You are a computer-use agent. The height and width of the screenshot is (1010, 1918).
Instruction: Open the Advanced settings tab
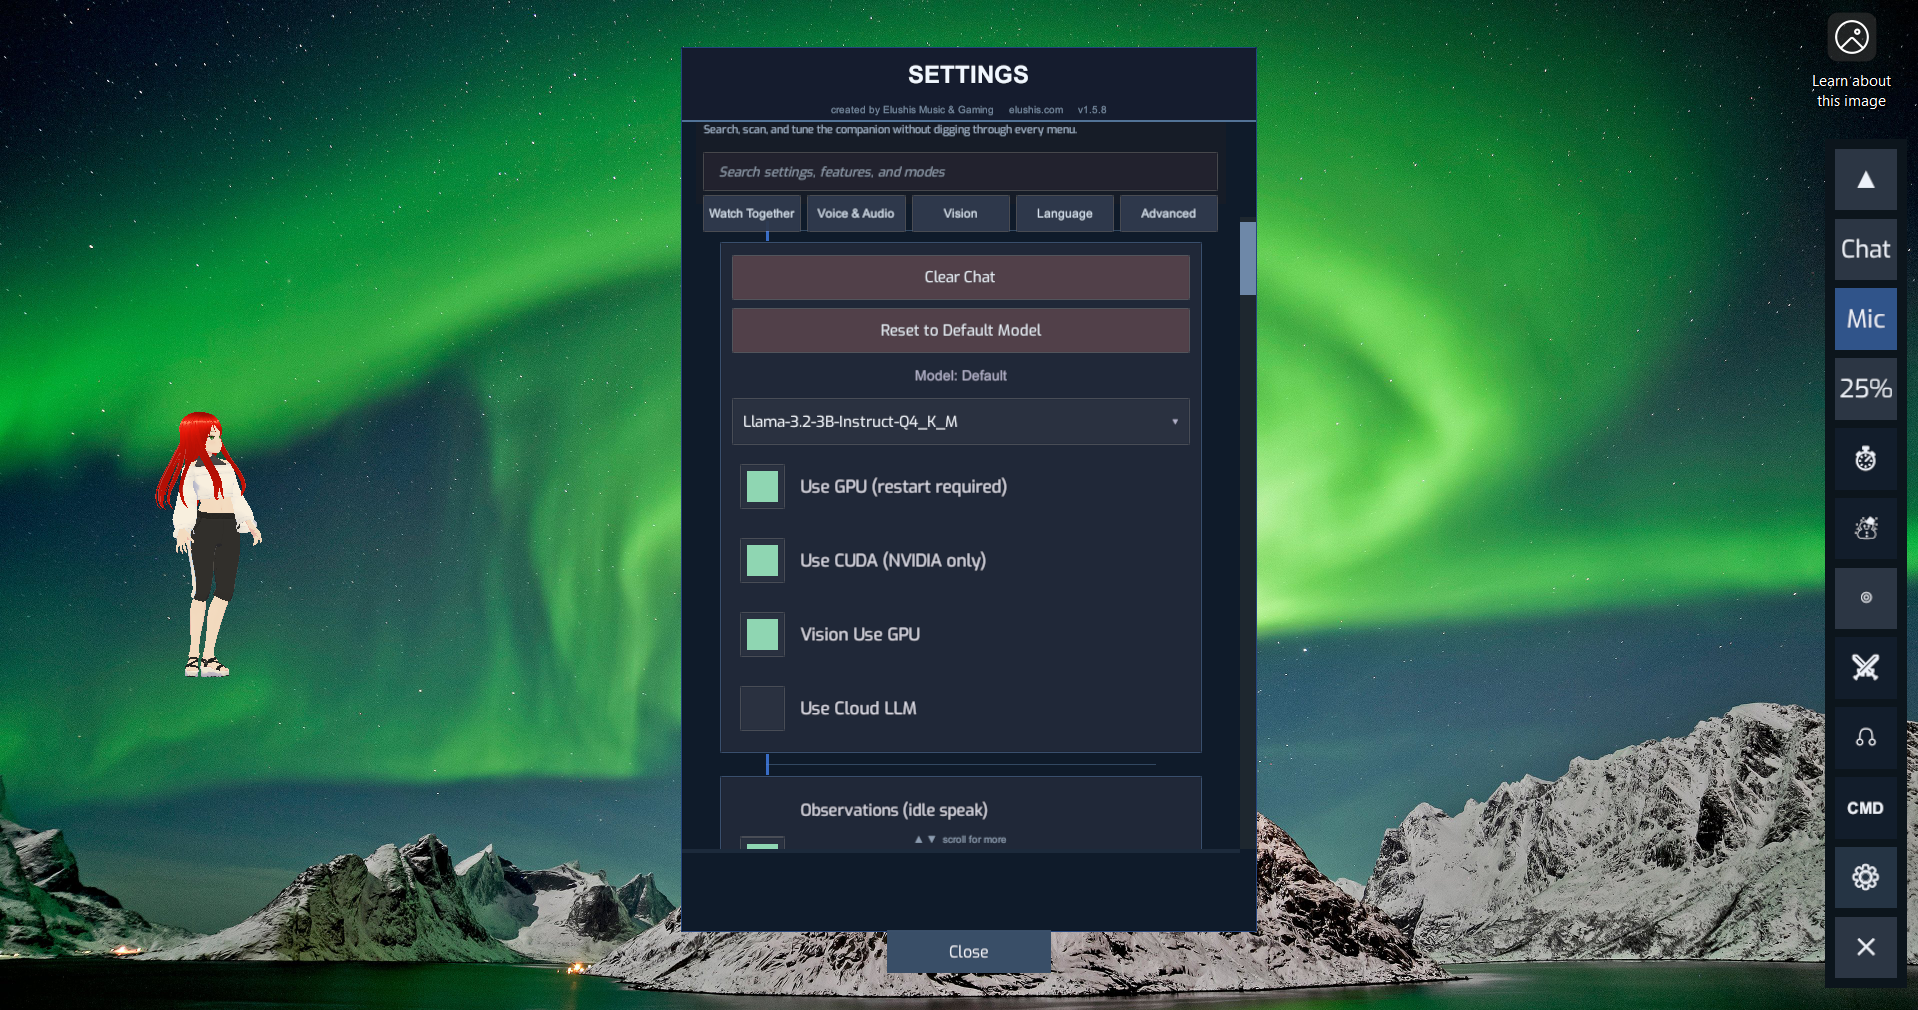1168,213
